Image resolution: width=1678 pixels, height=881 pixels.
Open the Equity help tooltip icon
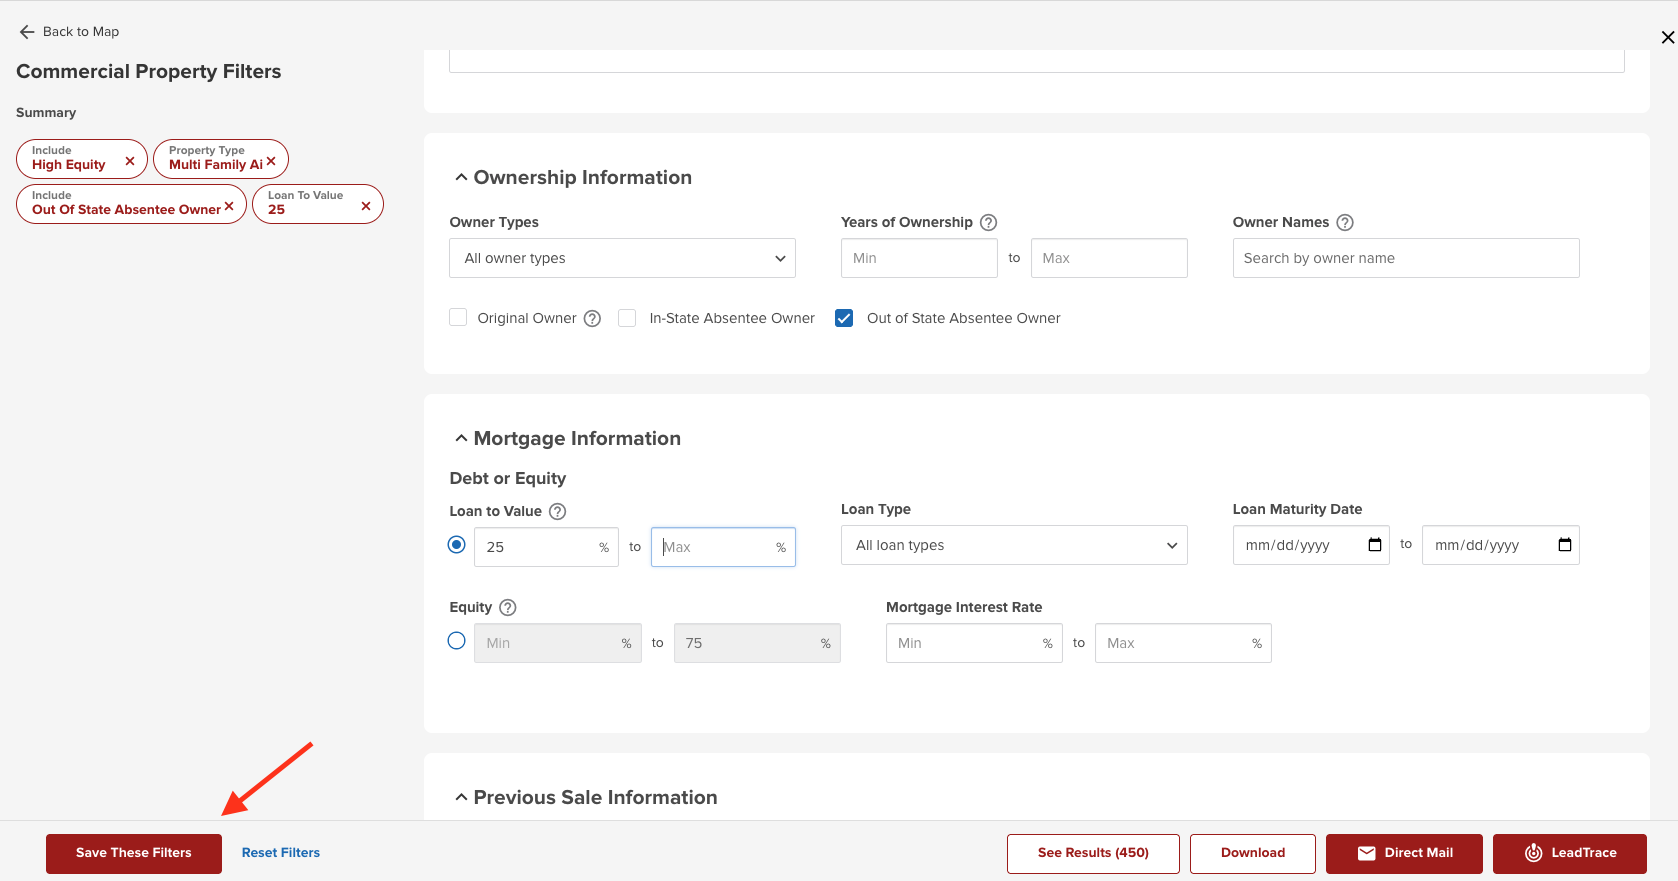point(507,607)
